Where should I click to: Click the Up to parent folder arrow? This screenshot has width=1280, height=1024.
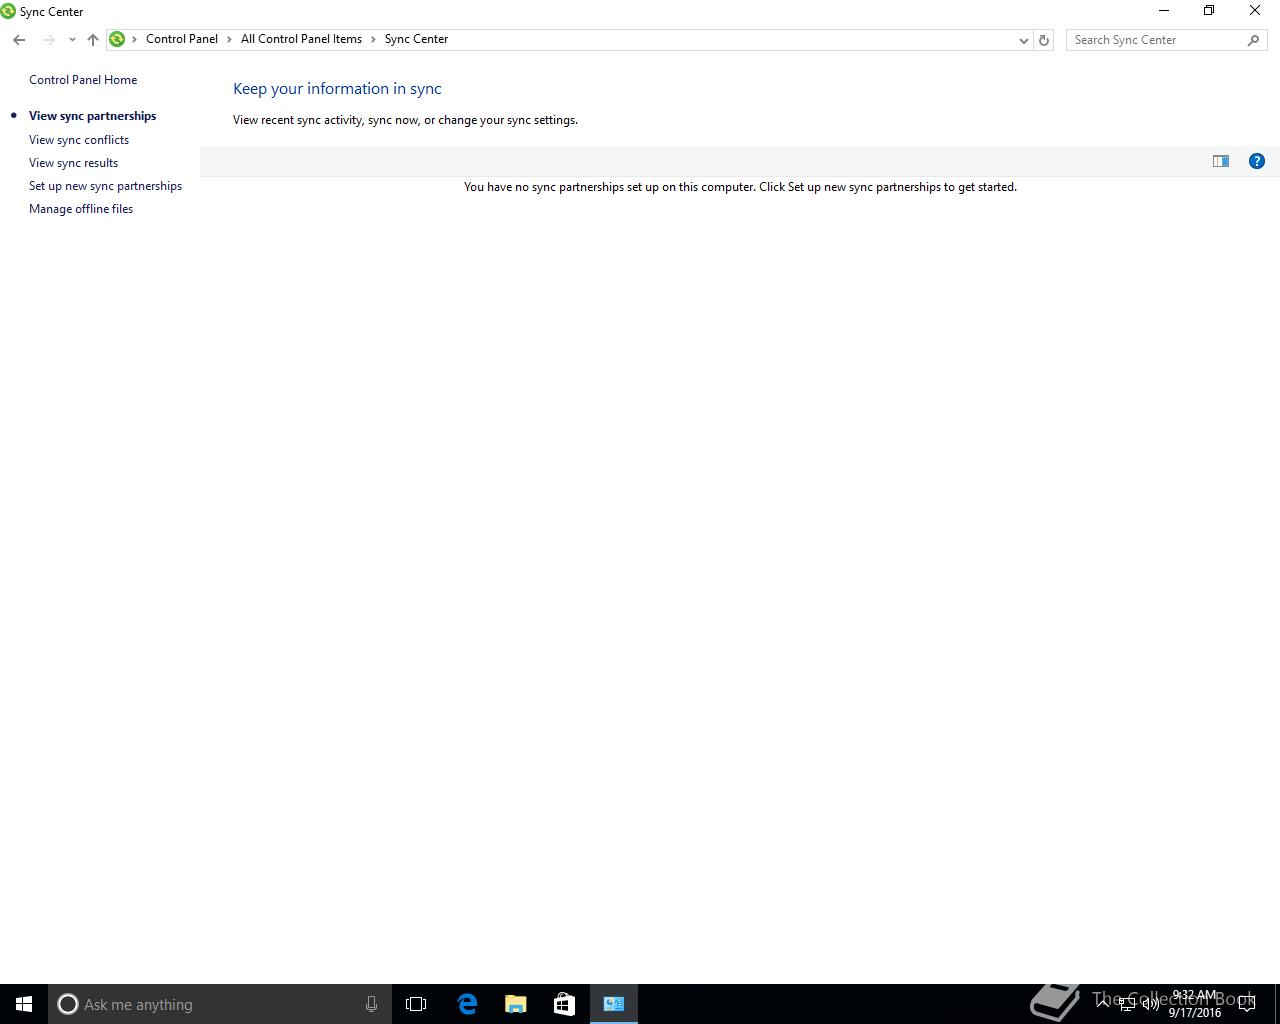point(93,40)
